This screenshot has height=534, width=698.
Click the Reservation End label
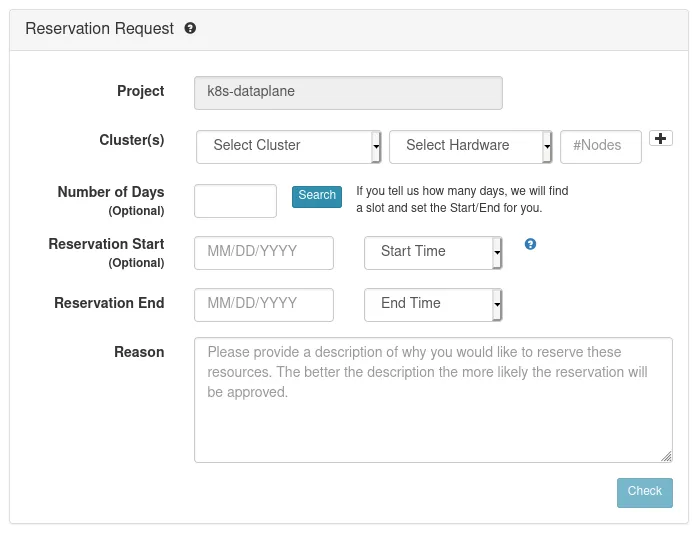coord(109,303)
